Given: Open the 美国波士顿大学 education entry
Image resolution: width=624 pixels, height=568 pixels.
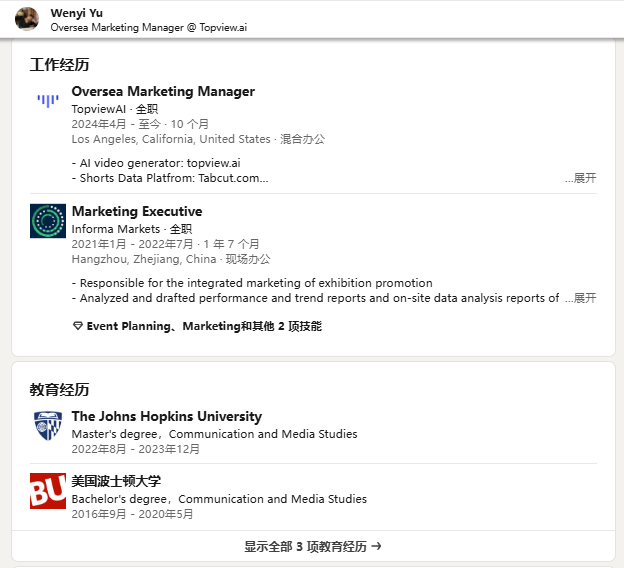Looking at the screenshot, I should (x=116, y=481).
